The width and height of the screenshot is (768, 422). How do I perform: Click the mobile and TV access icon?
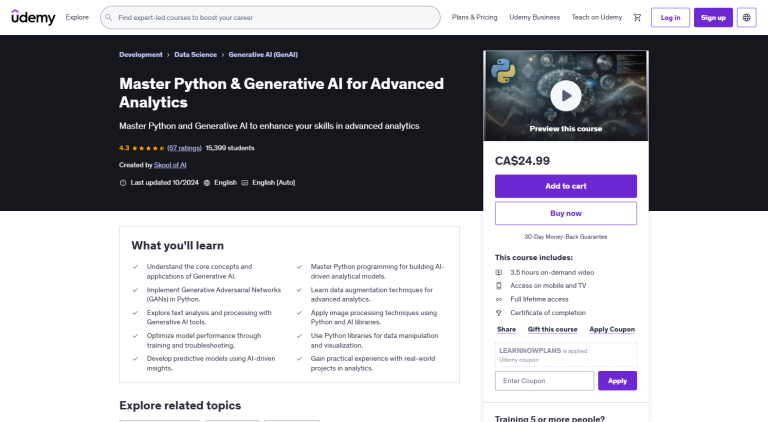(499, 285)
